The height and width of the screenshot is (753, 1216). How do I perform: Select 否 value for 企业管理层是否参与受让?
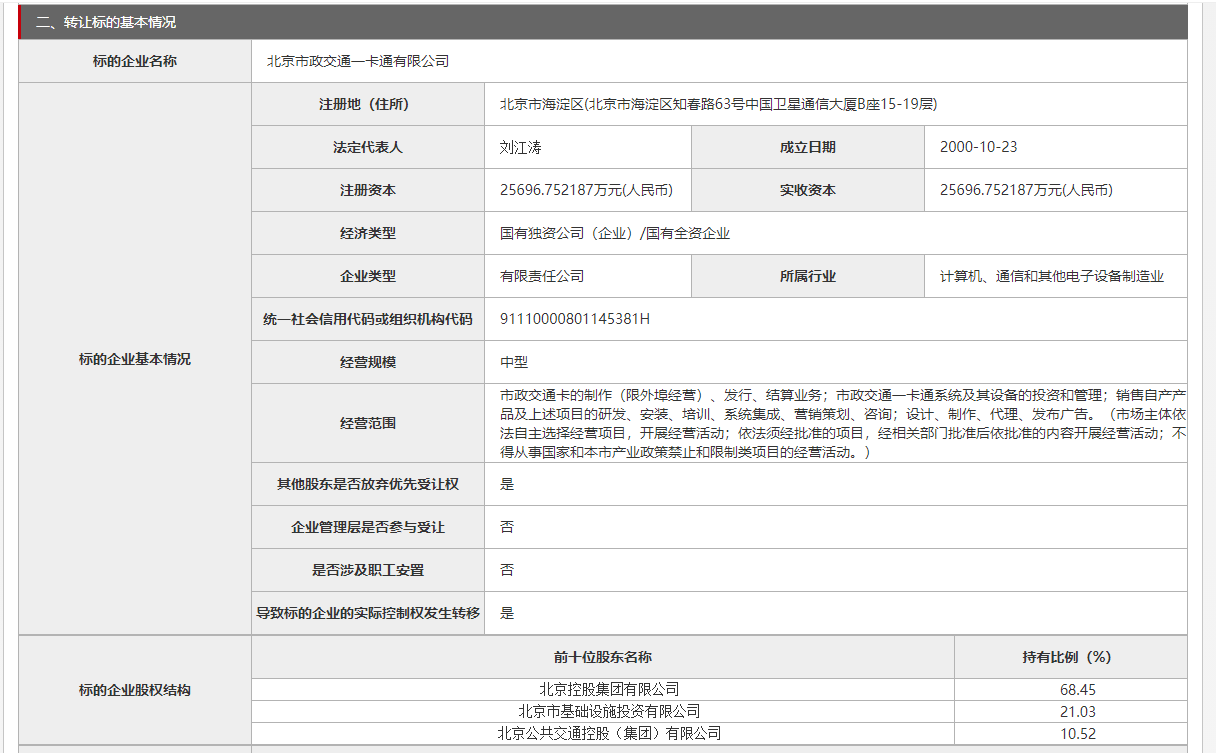[x=507, y=527]
